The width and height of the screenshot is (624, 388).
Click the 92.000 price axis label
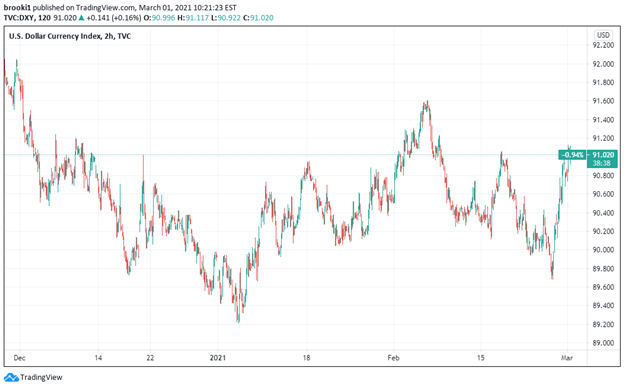click(x=603, y=64)
